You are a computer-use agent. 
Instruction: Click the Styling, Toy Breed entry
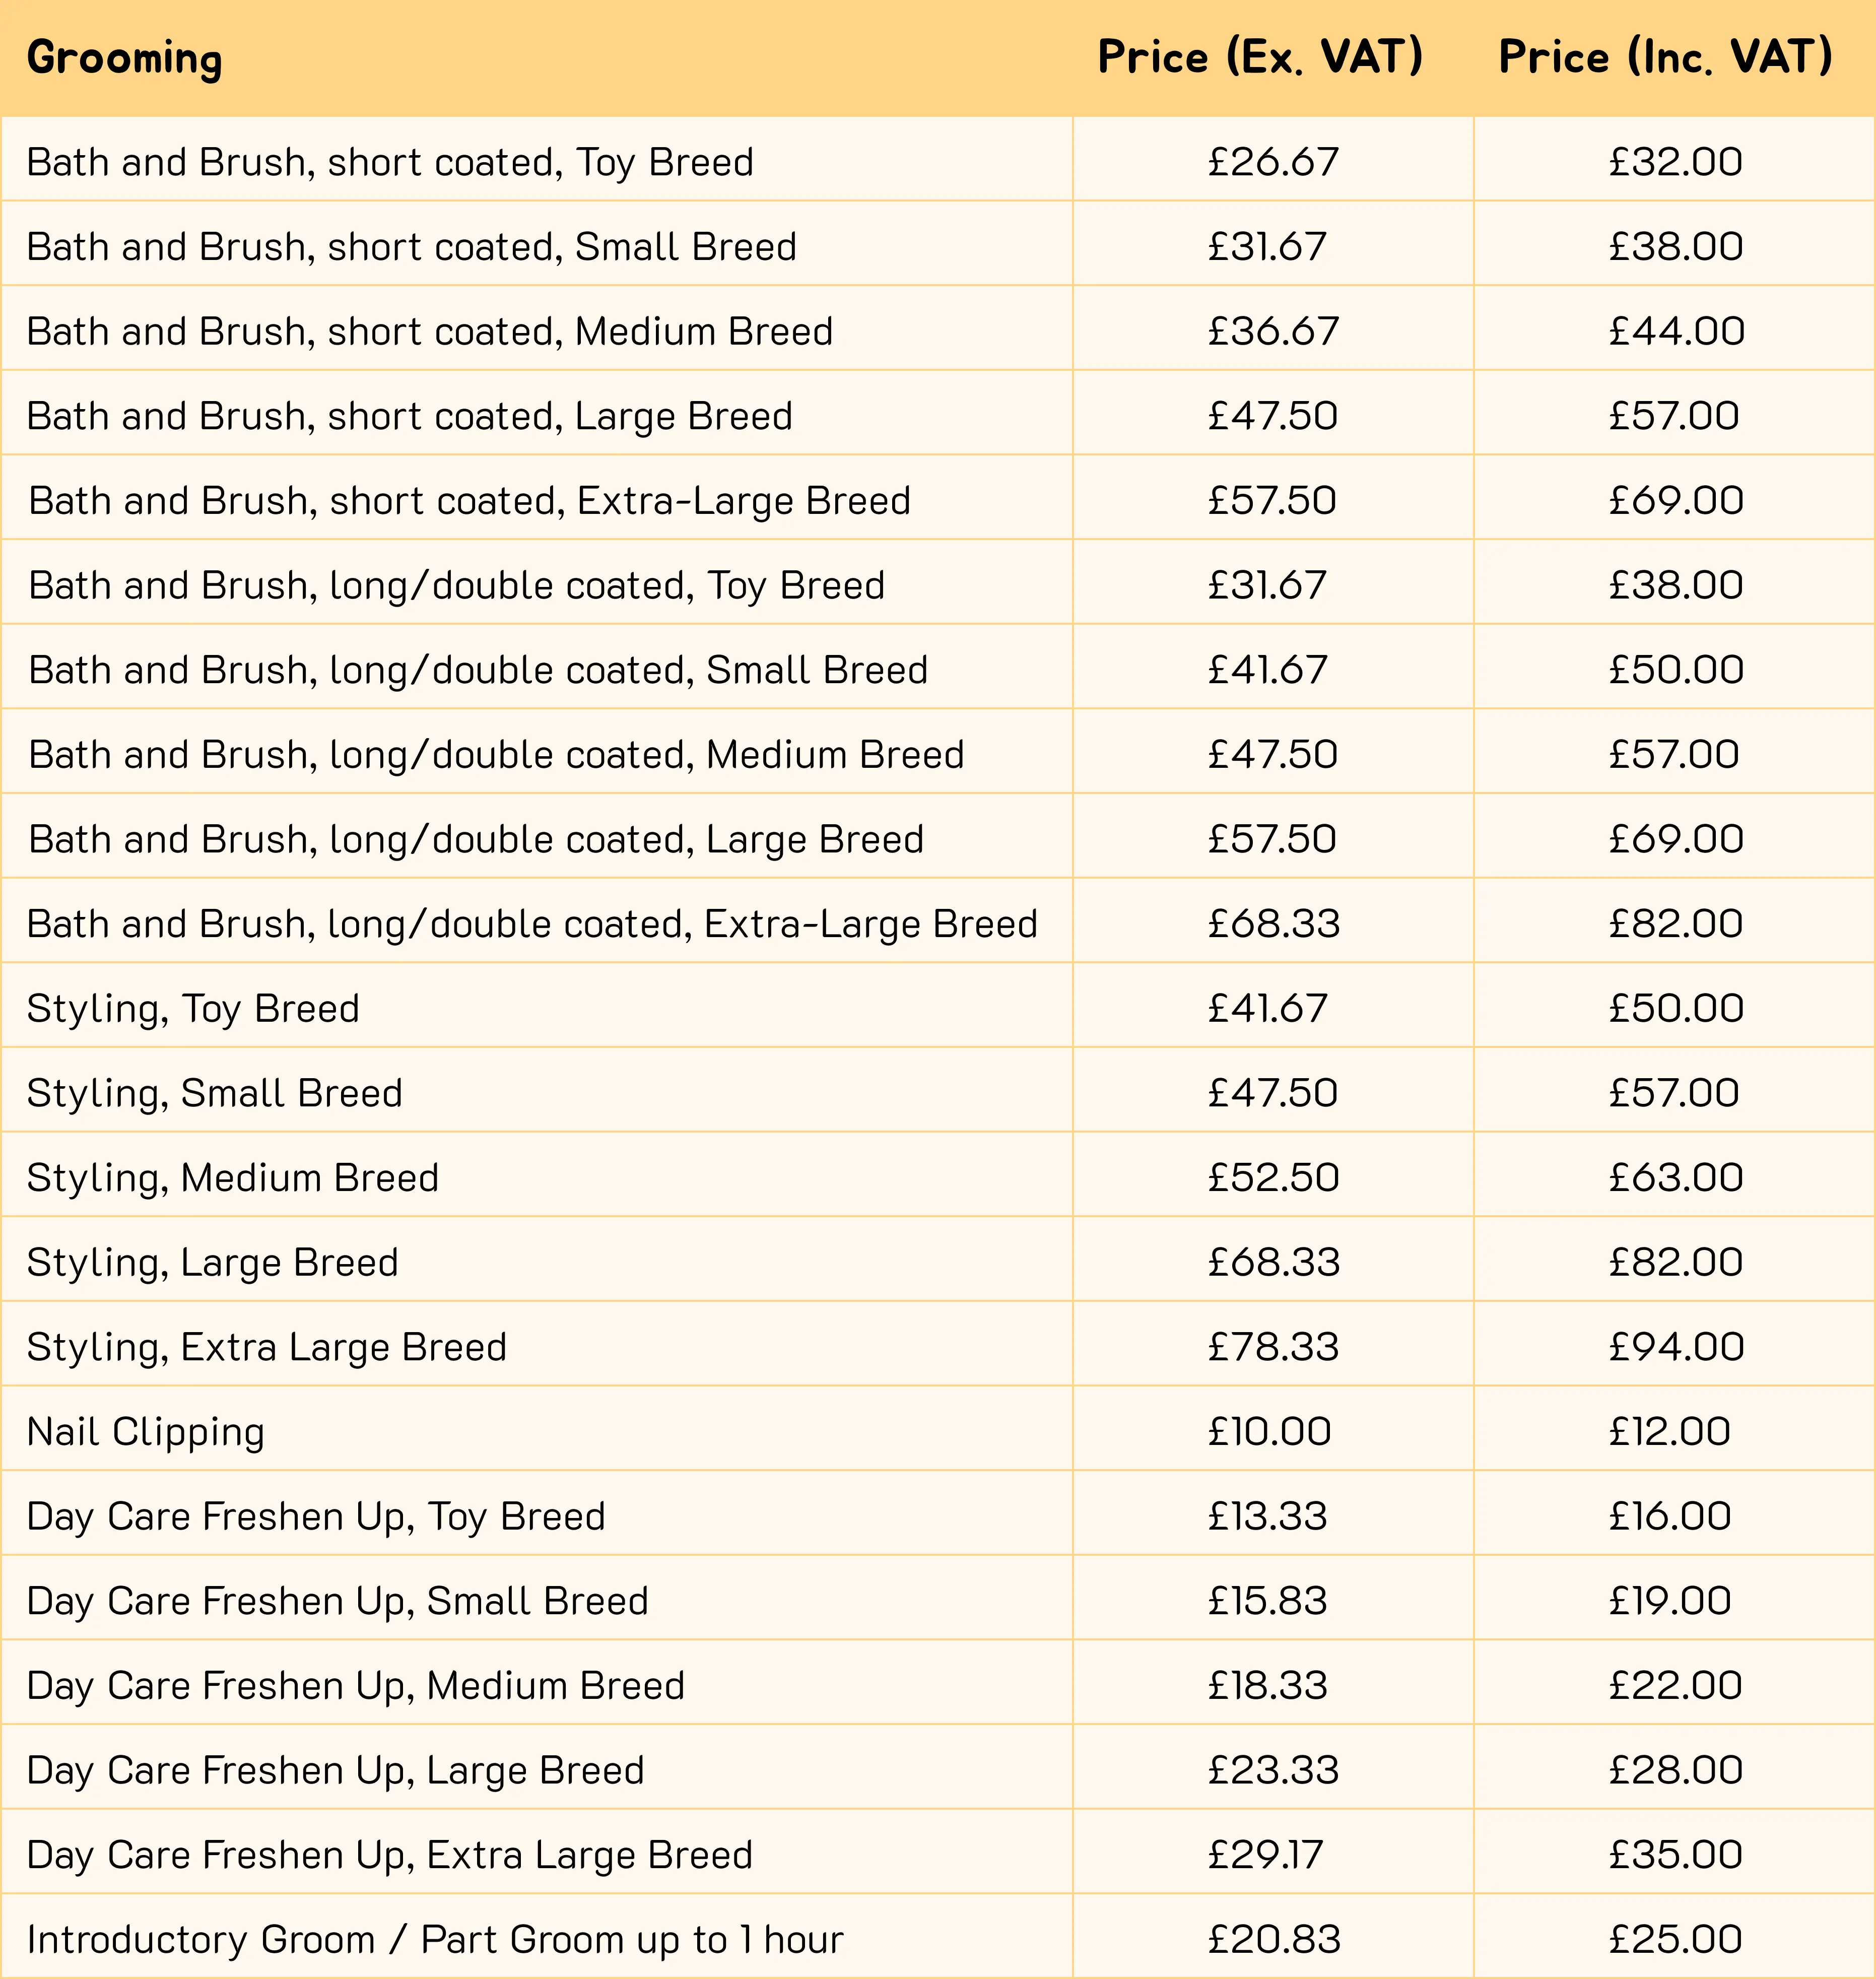pos(193,1008)
